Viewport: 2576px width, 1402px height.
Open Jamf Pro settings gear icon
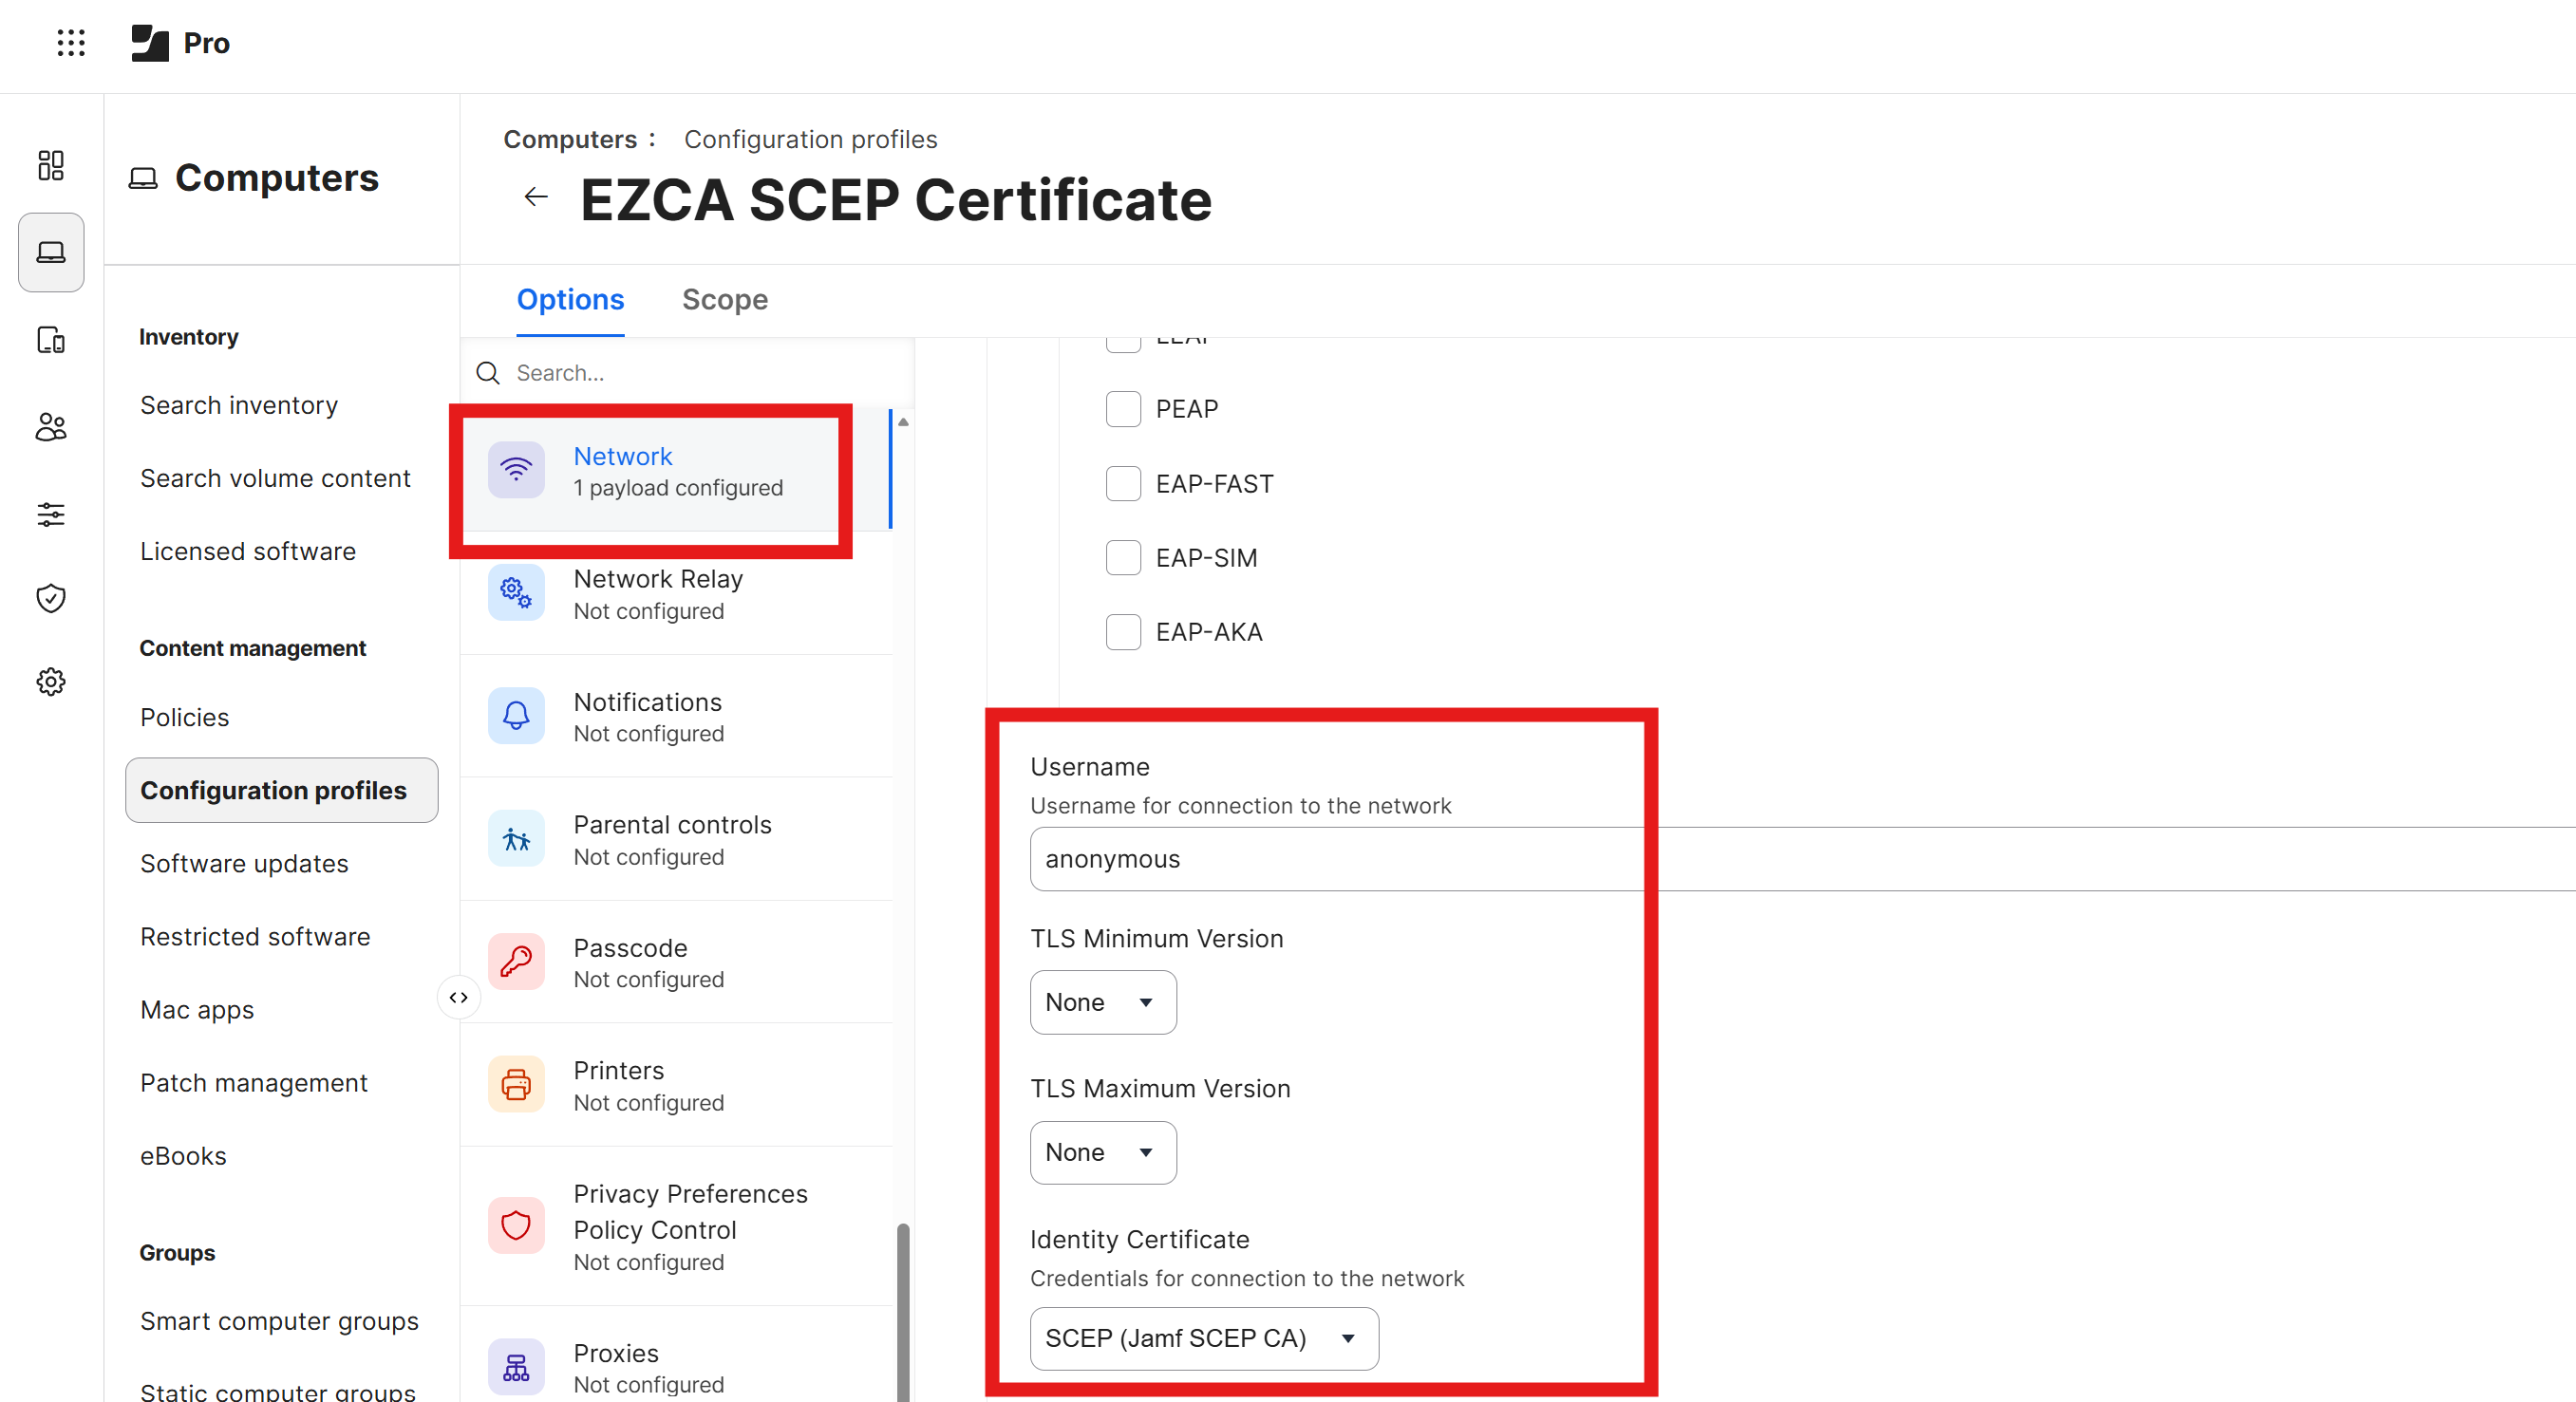[51, 681]
